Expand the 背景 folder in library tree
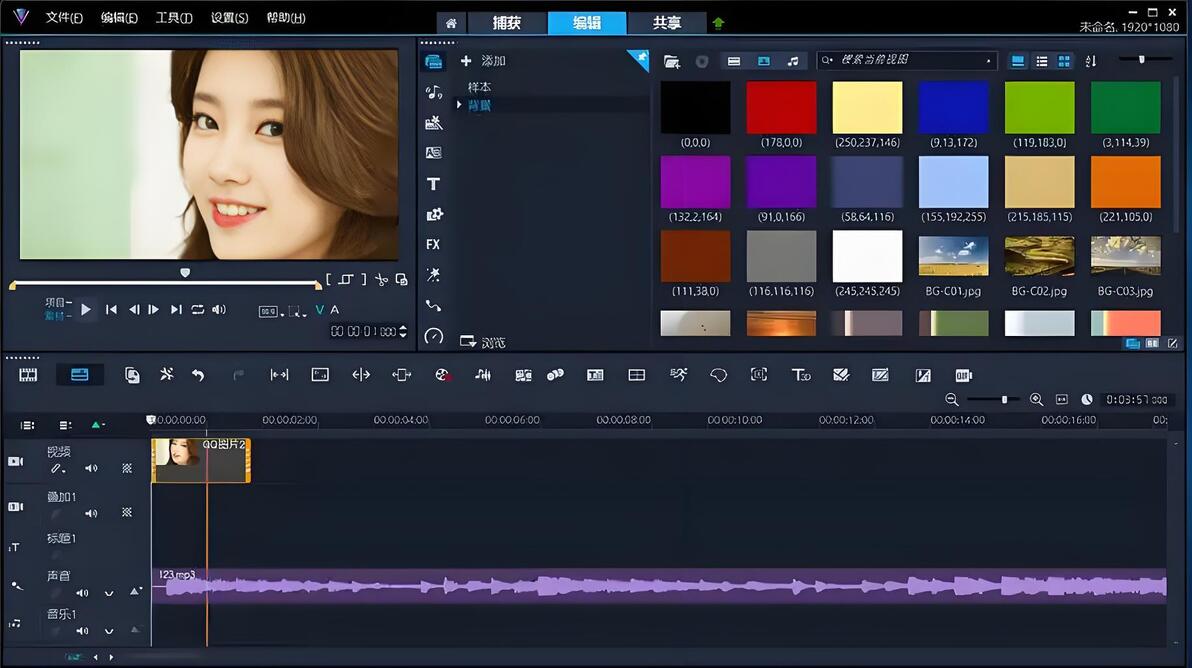 click(459, 105)
